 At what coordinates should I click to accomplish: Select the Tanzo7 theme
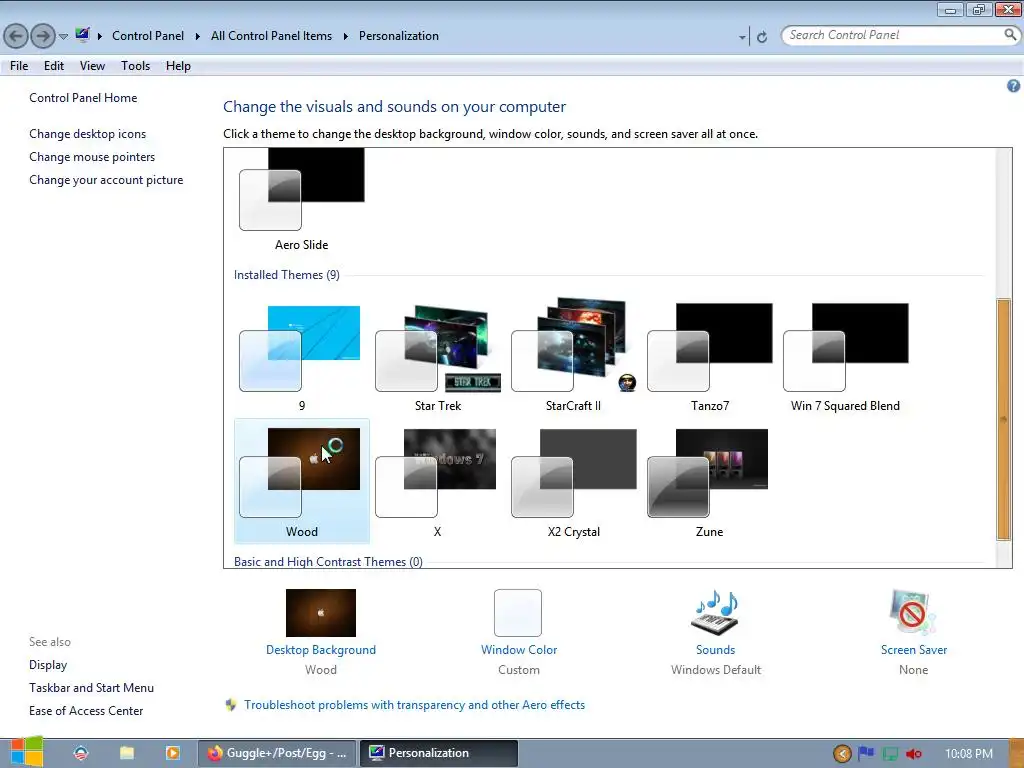(x=709, y=356)
